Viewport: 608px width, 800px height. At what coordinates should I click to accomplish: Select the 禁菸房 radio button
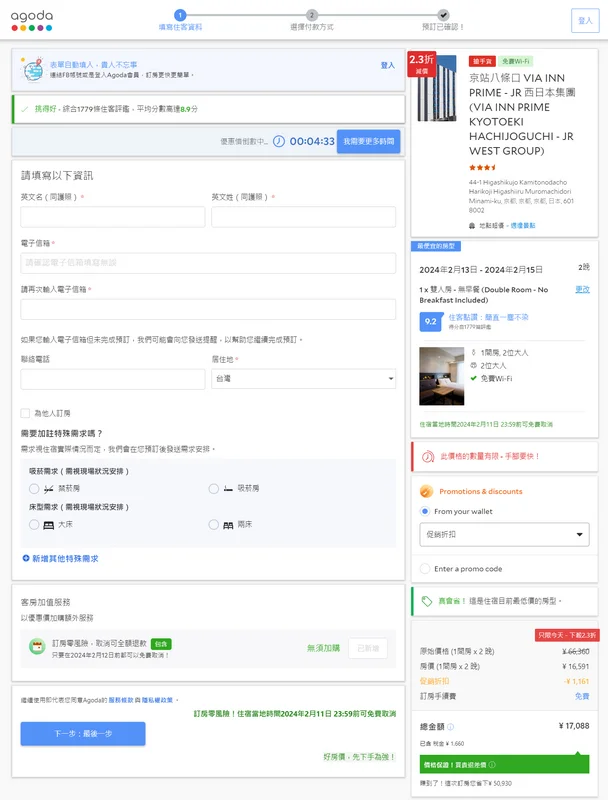coord(34,489)
